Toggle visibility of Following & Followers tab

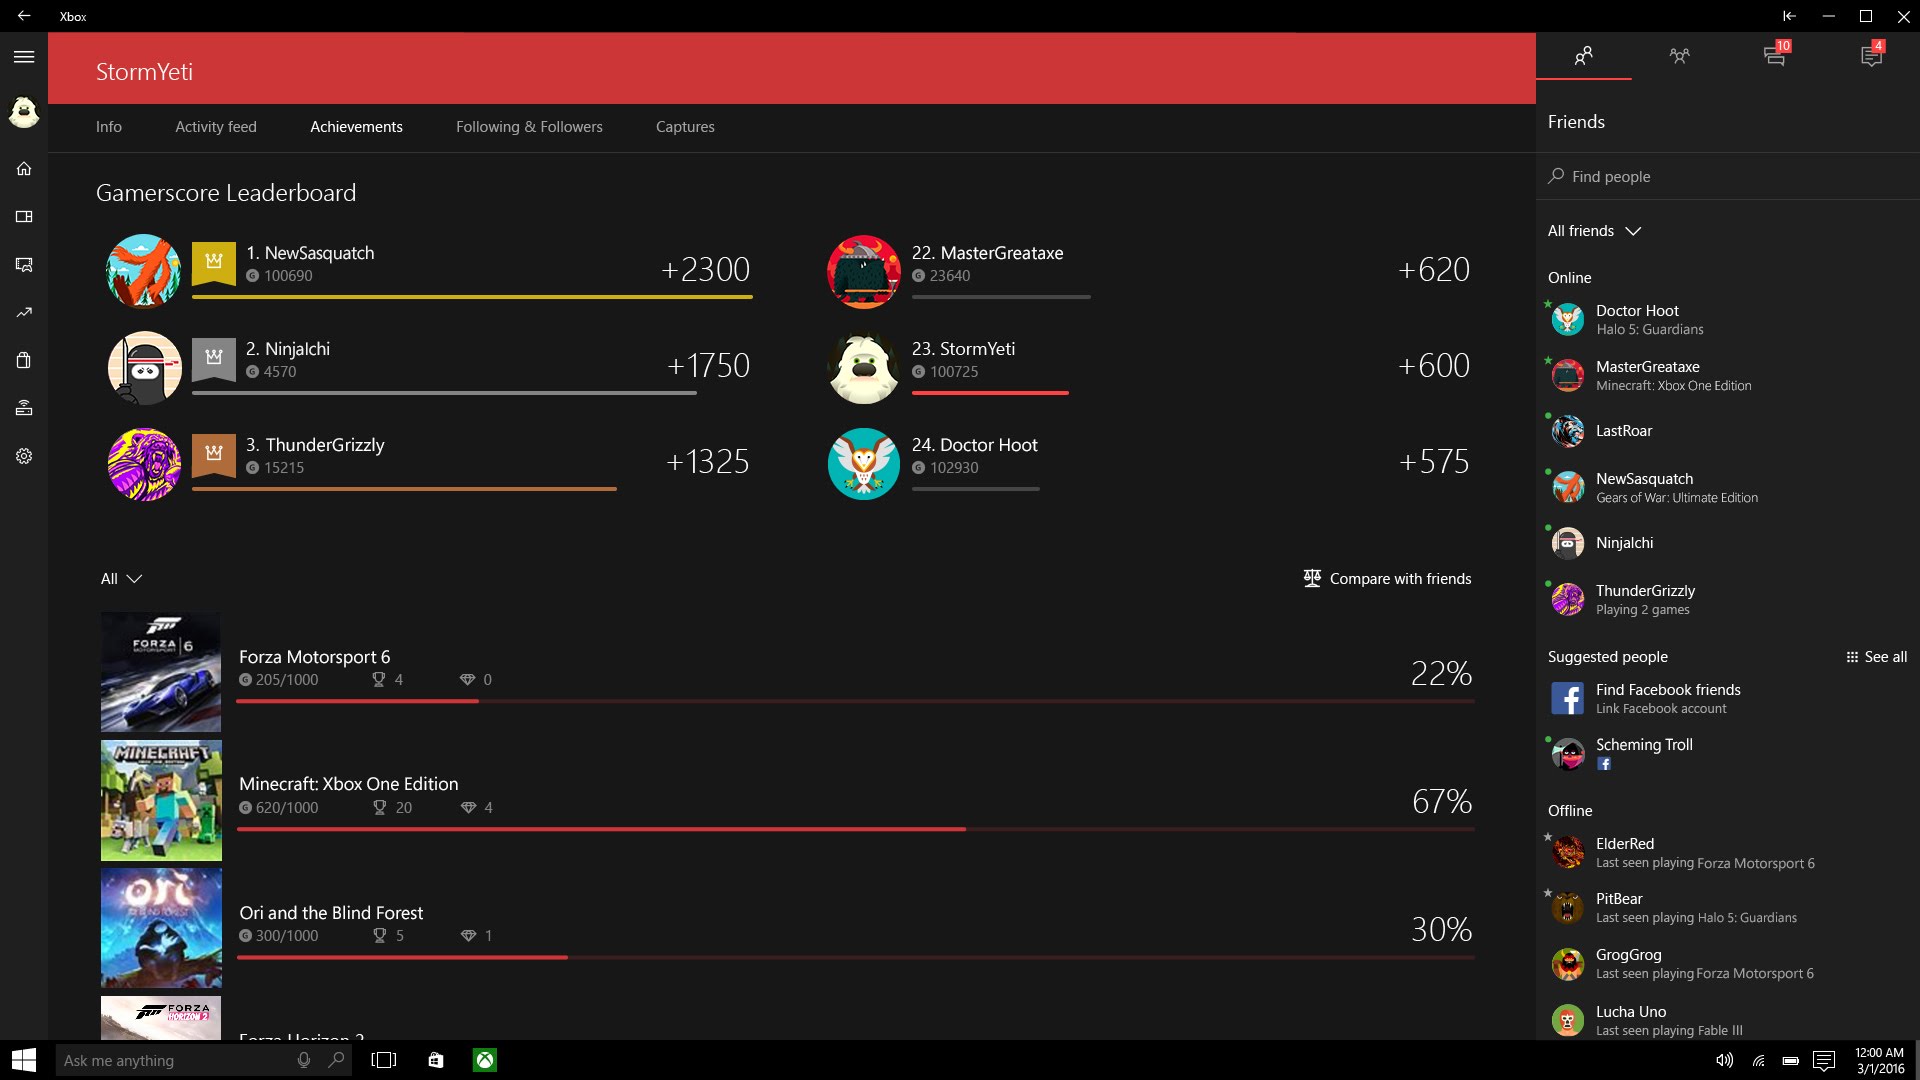point(529,125)
